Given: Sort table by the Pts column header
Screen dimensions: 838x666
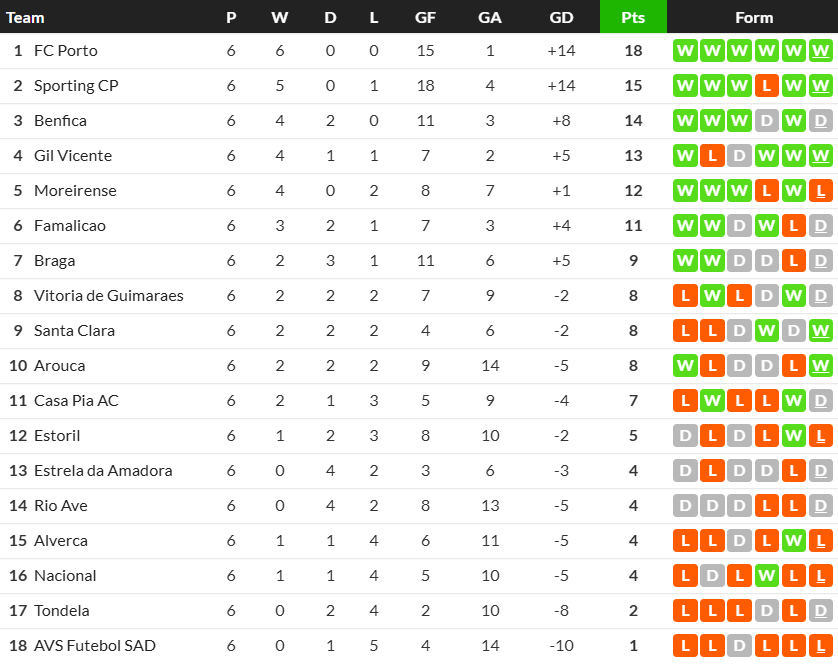Looking at the screenshot, I should click(633, 17).
